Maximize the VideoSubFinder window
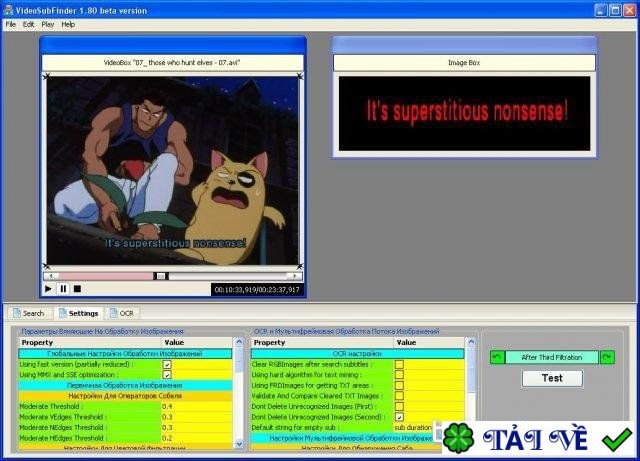Image resolution: width=640 pixels, height=461 pixels. point(615,10)
